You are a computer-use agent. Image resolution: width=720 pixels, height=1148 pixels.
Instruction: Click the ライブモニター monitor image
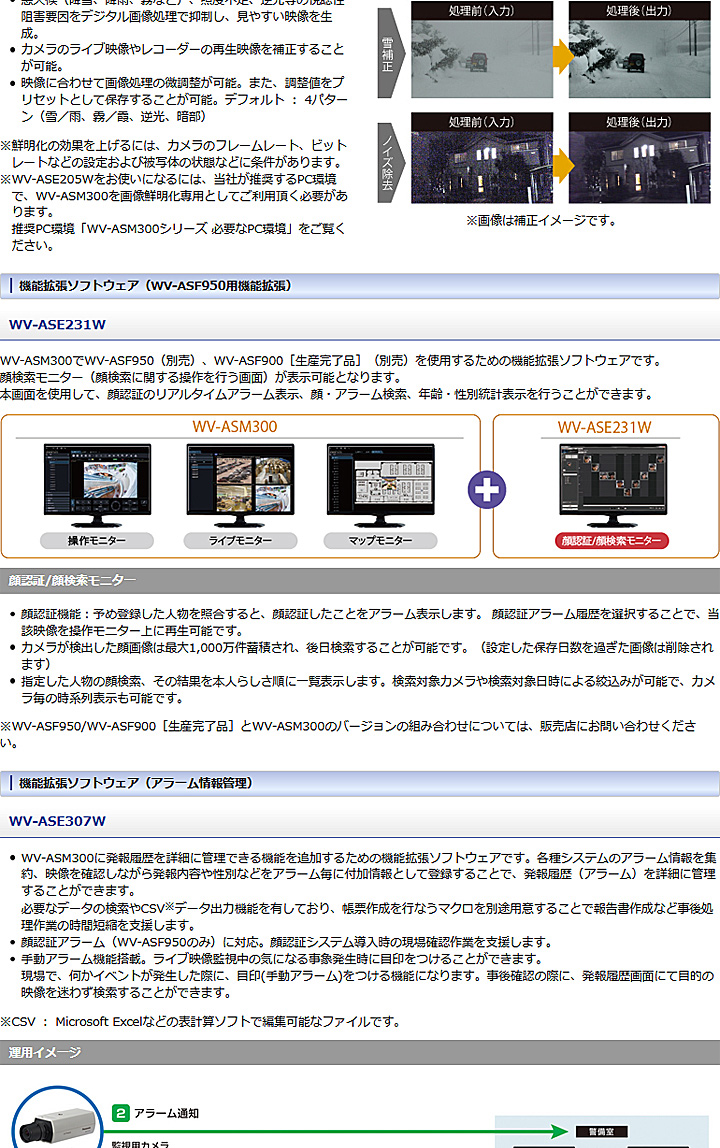tap(240, 485)
